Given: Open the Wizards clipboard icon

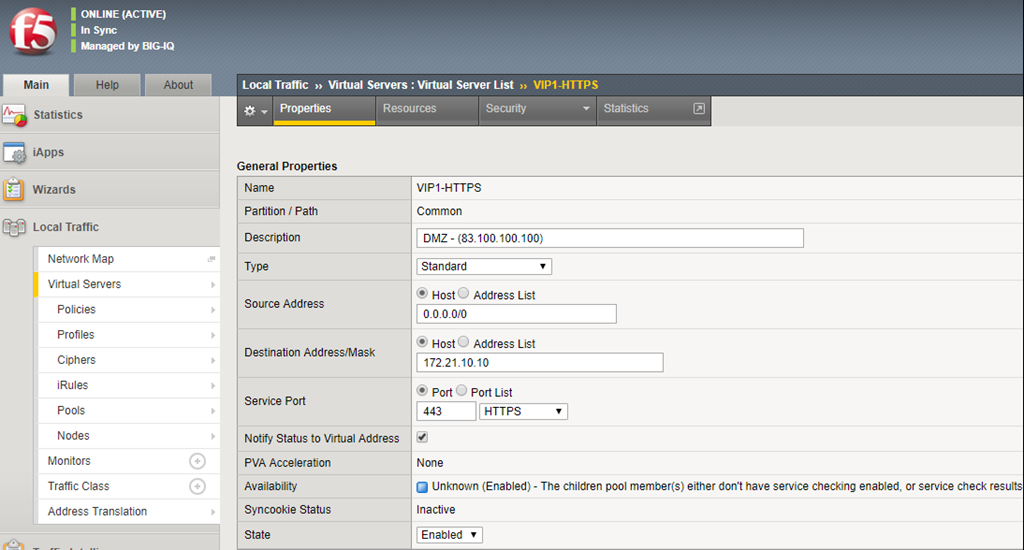Looking at the screenshot, I should [14, 190].
